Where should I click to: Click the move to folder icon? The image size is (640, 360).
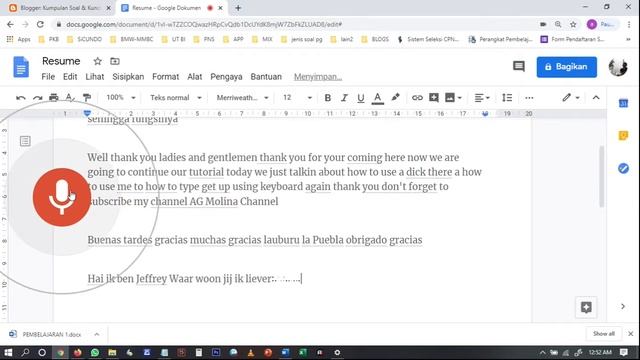pyautogui.click(x=115, y=61)
